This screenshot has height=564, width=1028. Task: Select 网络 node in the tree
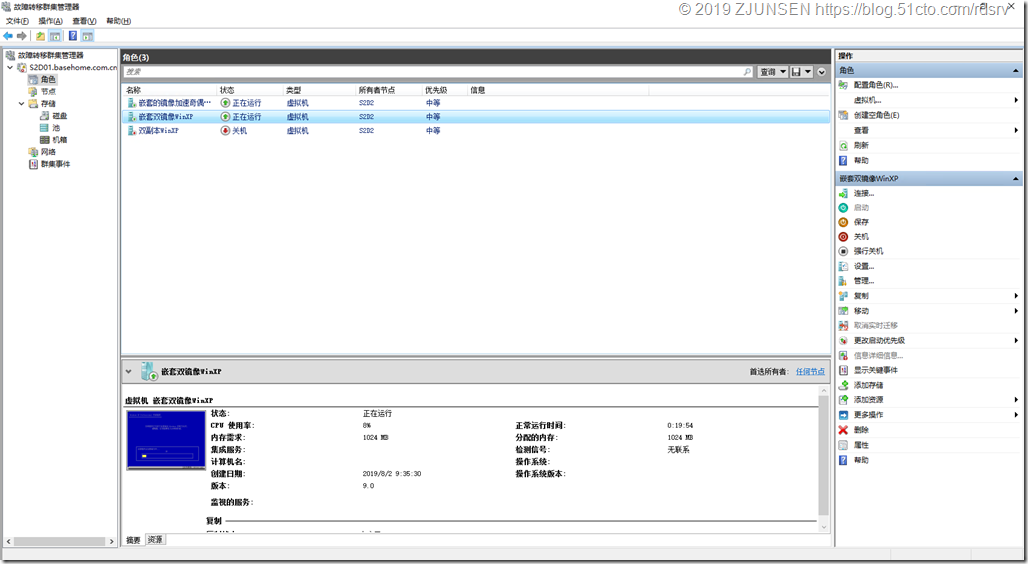pos(49,151)
